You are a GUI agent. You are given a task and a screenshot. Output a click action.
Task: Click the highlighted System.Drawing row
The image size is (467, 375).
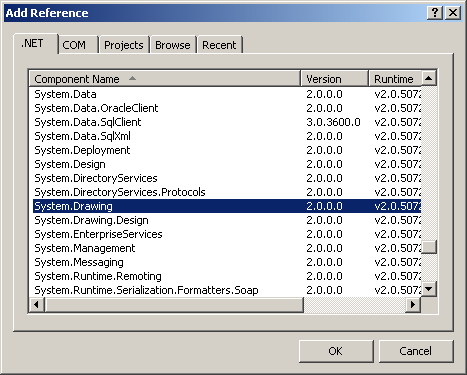click(227, 206)
